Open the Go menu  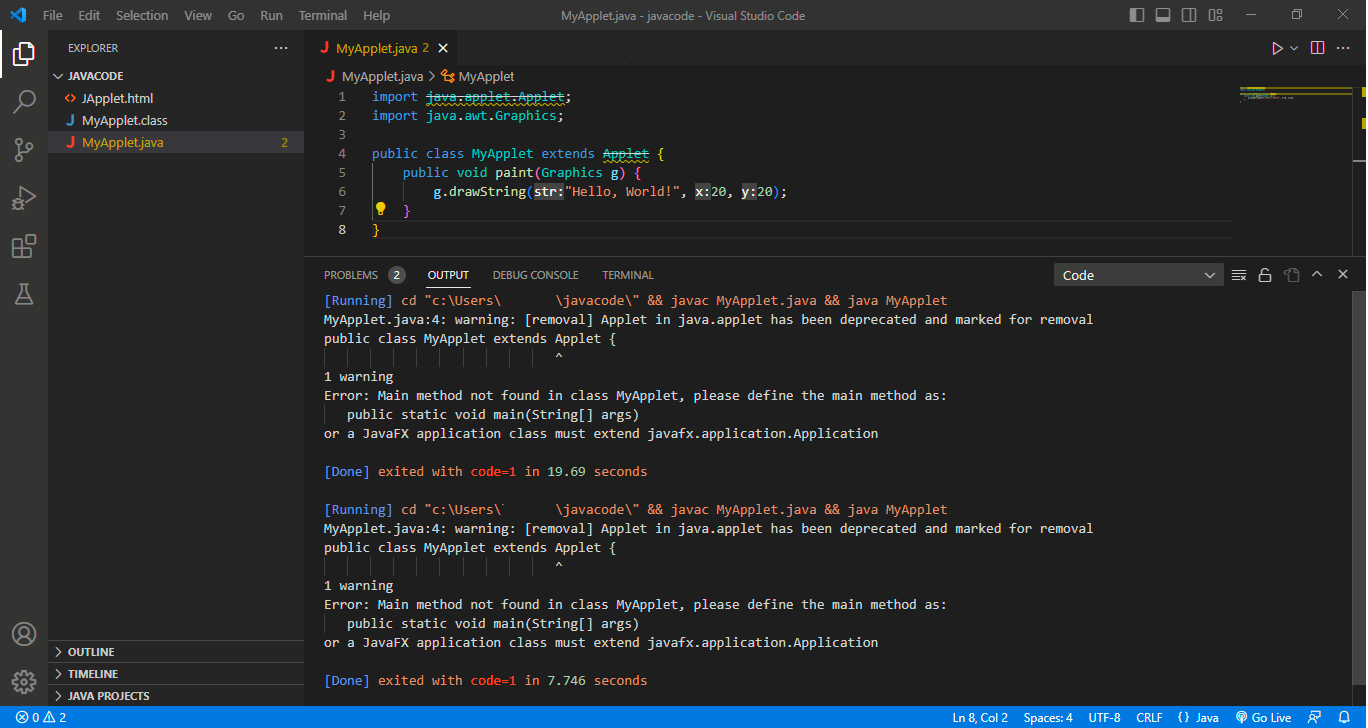[x=236, y=15]
